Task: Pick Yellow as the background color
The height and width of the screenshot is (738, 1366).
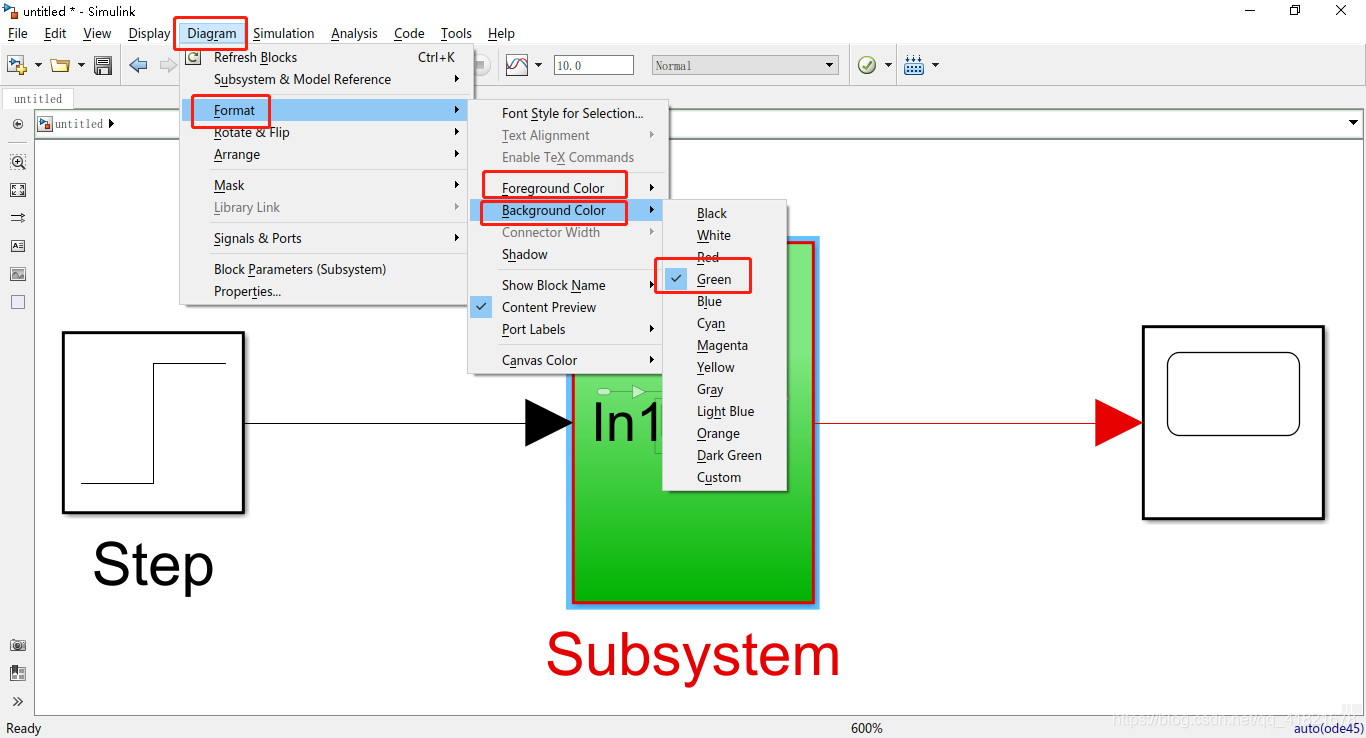Action: (x=716, y=367)
